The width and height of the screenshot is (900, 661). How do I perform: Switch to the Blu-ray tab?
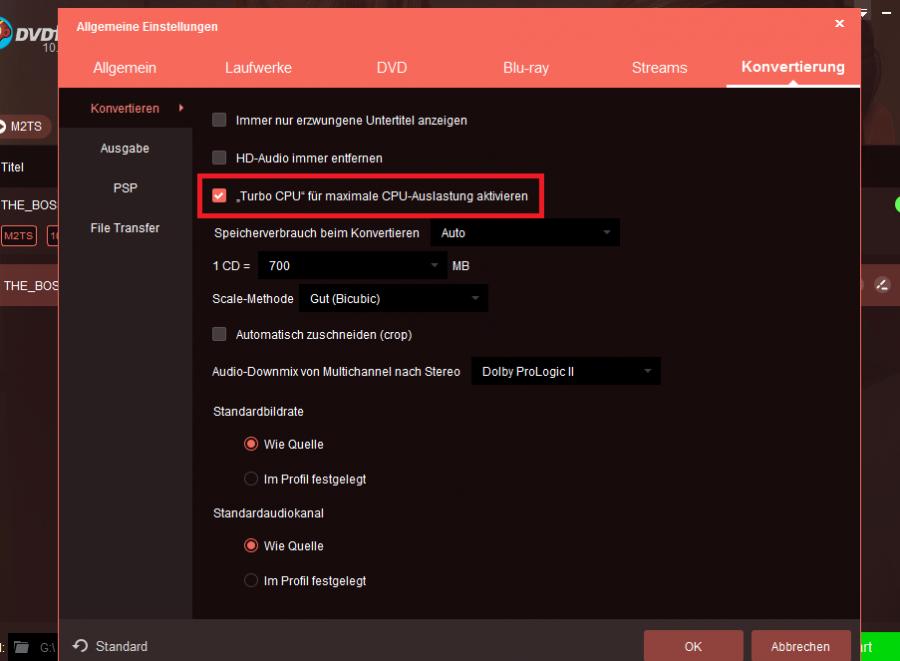tap(525, 68)
